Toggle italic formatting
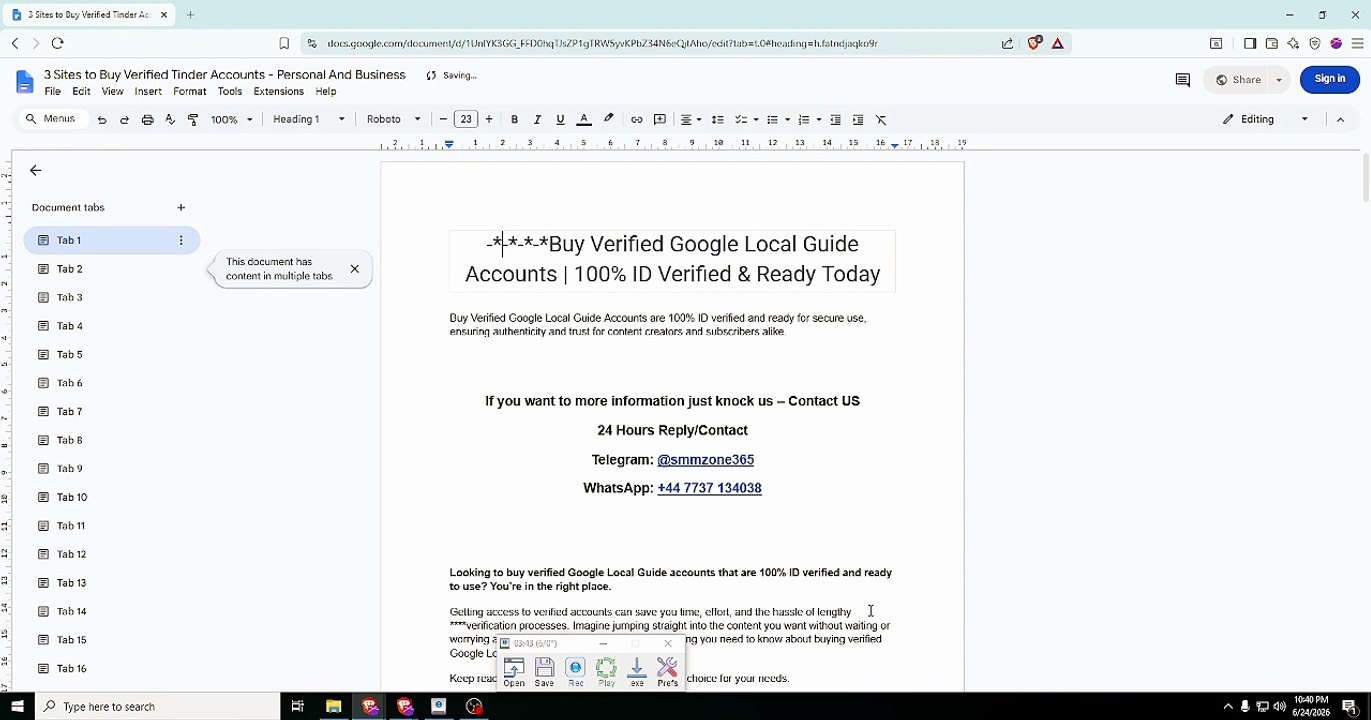Image resolution: width=1371 pixels, height=720 pixels. (x=537, y=120)
